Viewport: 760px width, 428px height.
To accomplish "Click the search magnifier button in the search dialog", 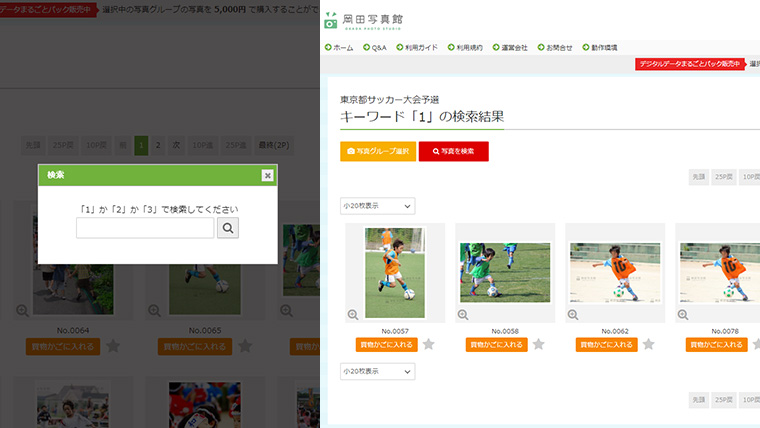I will (x=228, y=228).
